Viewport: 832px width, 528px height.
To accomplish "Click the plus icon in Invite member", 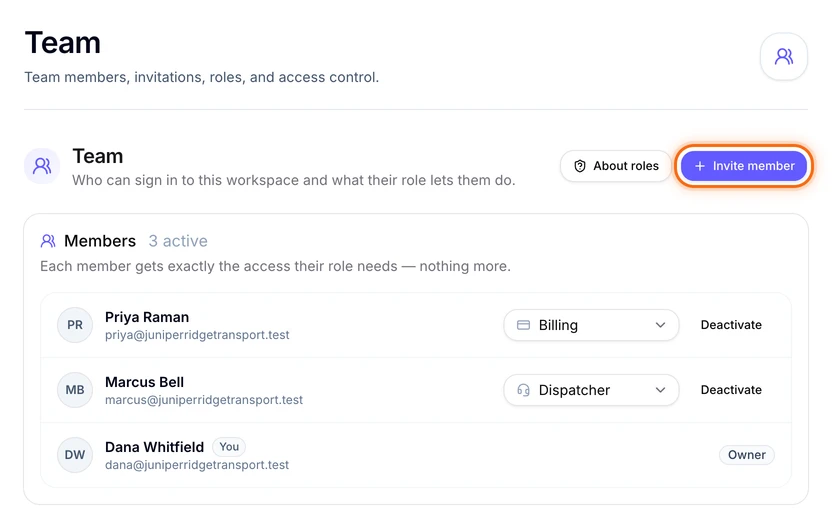I will [x=700, y=166].
